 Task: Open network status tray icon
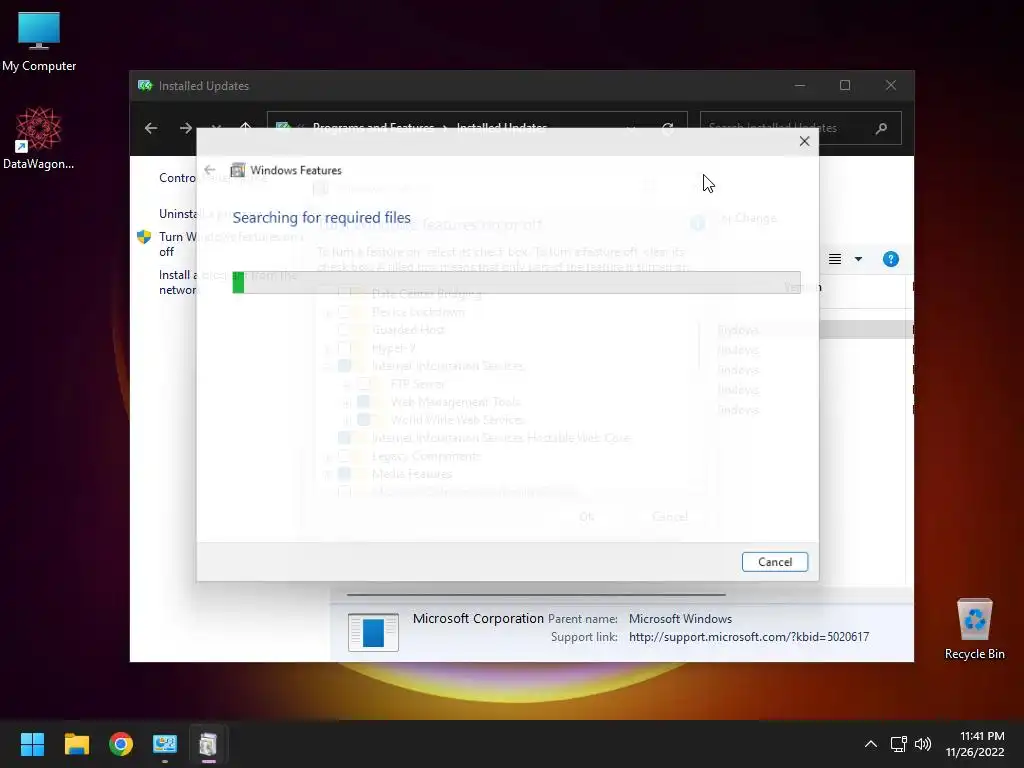899,744
